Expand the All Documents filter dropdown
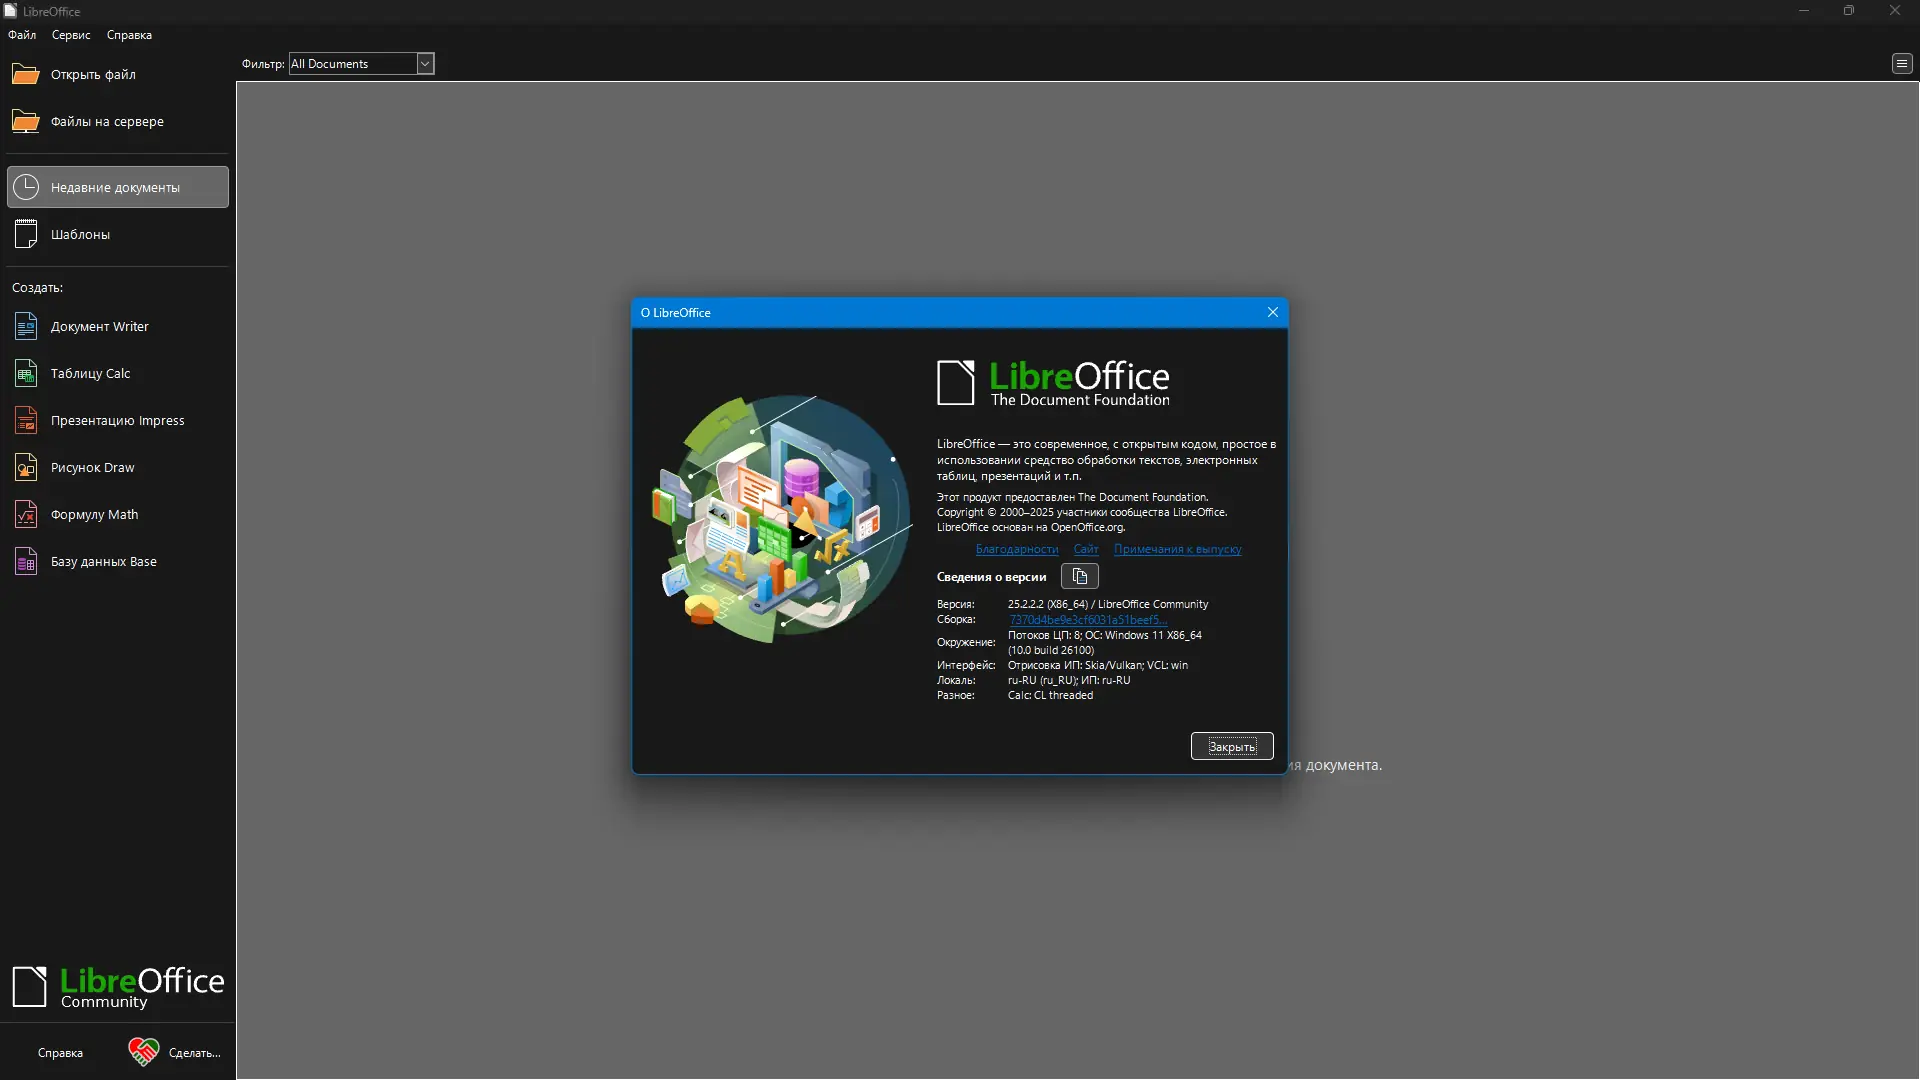 424,64
